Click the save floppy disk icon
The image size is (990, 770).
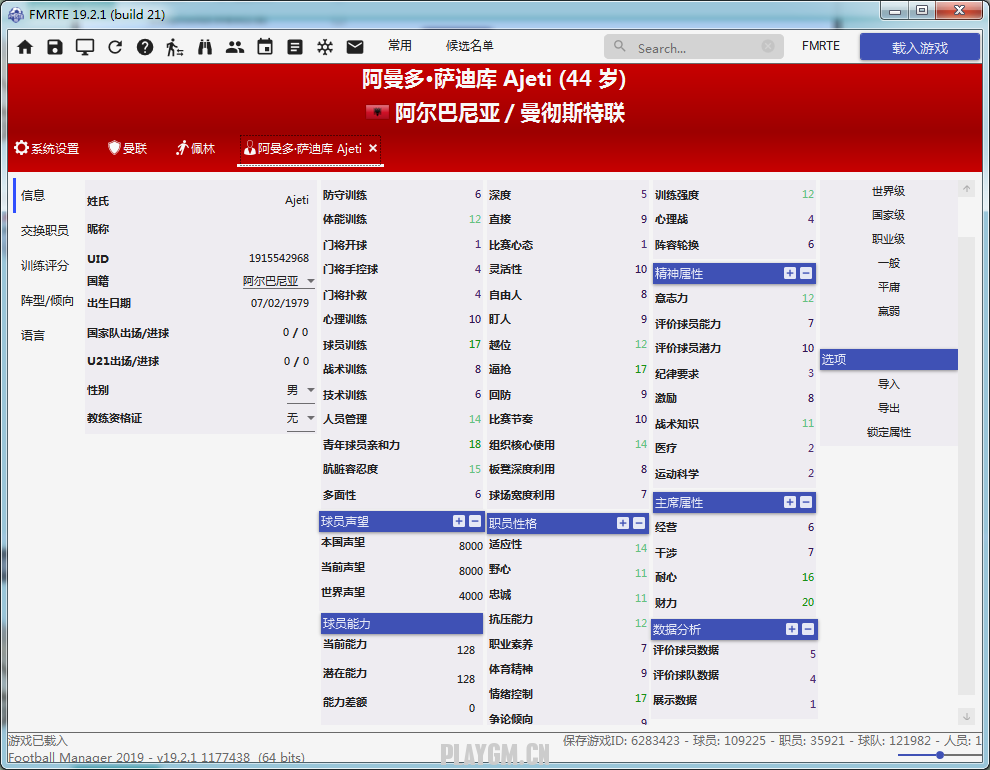[55, 47]
